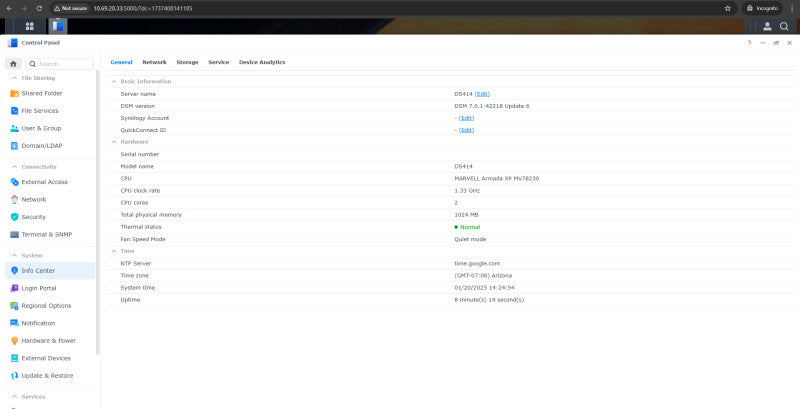
Task: Click the File Services icon
Action: coord(14,111)
